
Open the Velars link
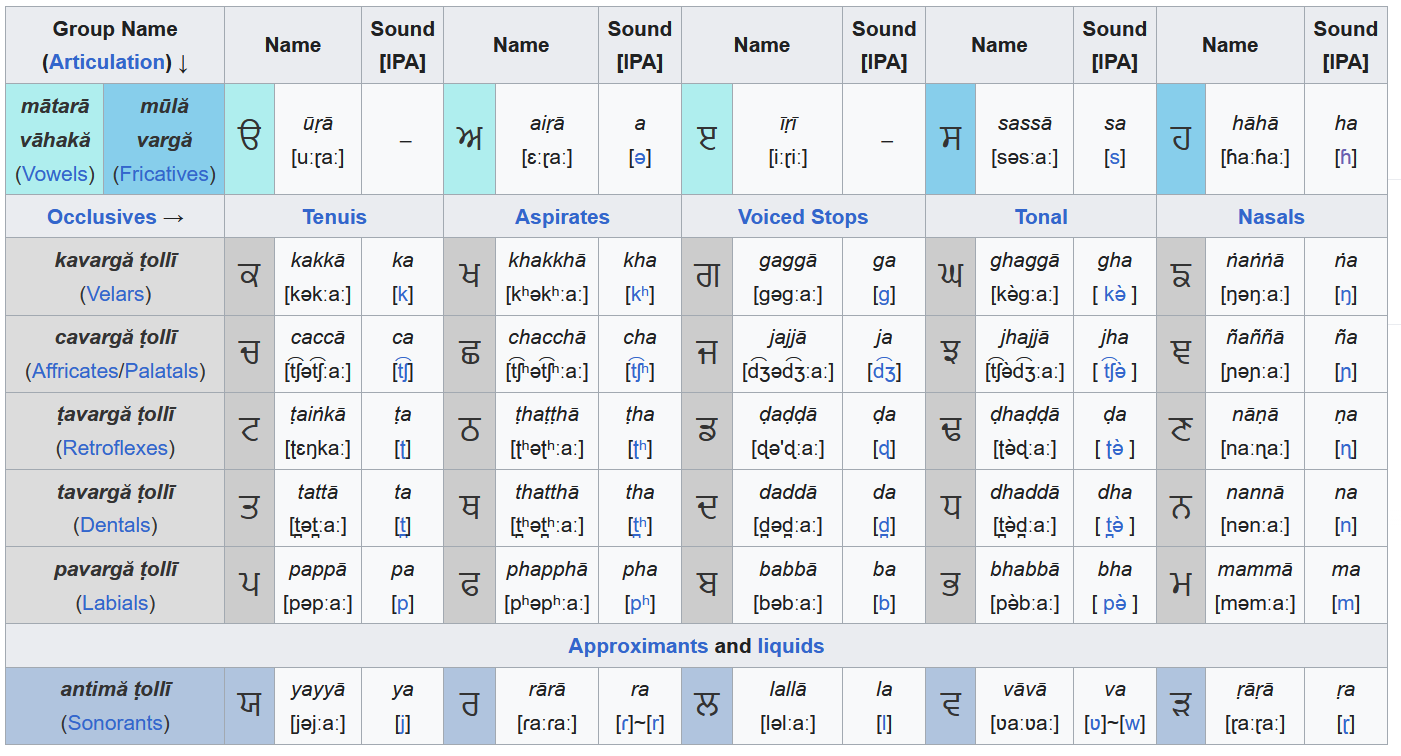[x=115, y=294]
